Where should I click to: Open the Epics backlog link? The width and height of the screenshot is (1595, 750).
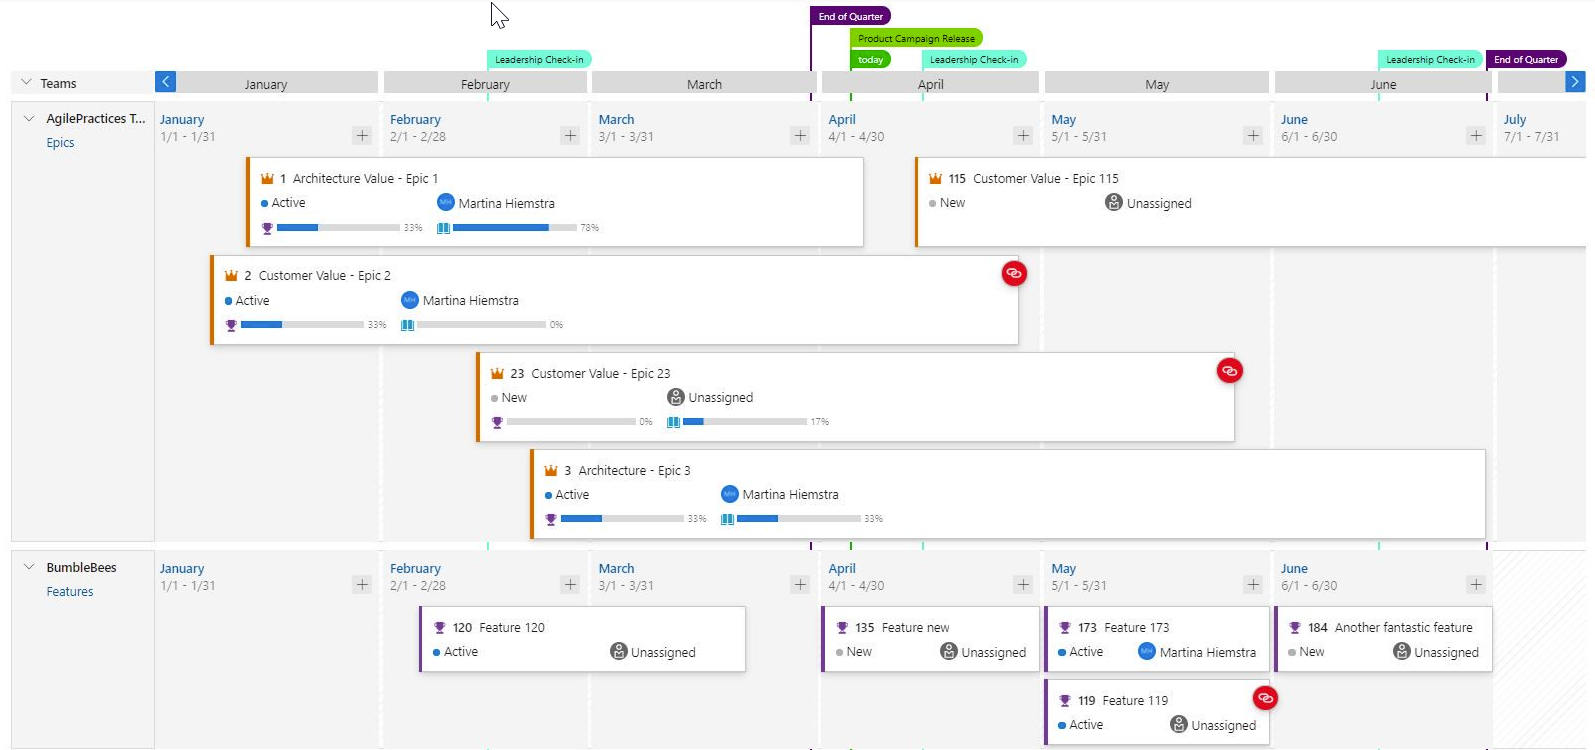click(60, 143)
